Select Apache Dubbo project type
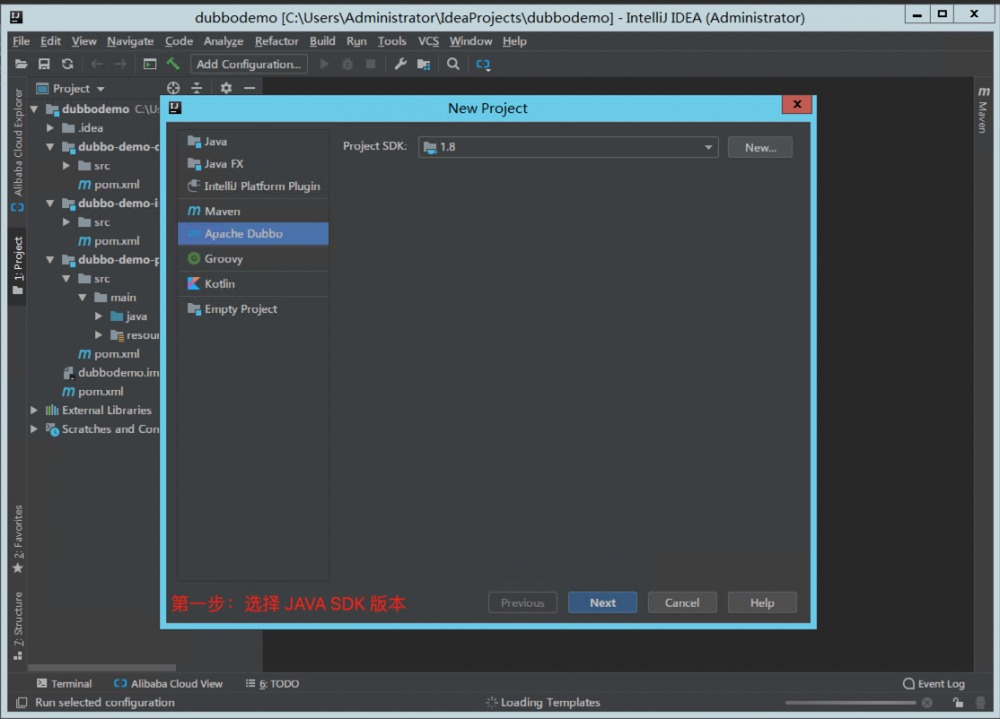This screenshot has height=719, width=1000. tap(253, 233)
